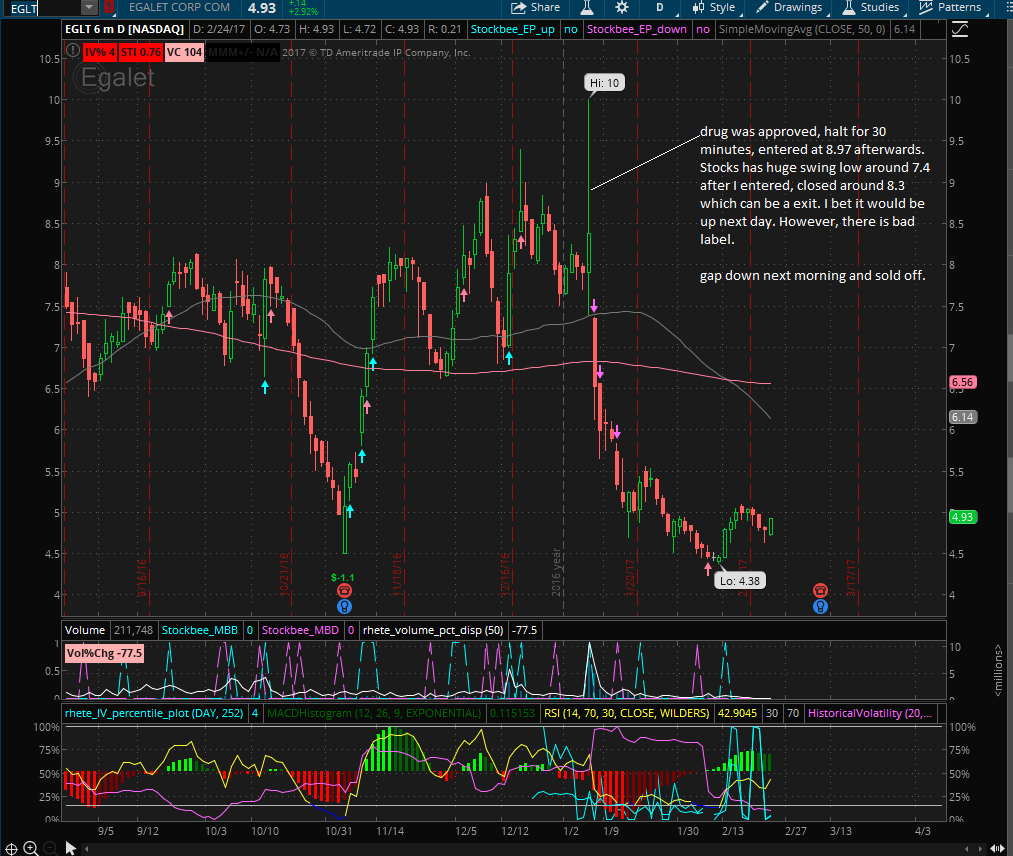Click the 6.14 moving average bubble
1013x856 pixels.
tap(962, 417)
